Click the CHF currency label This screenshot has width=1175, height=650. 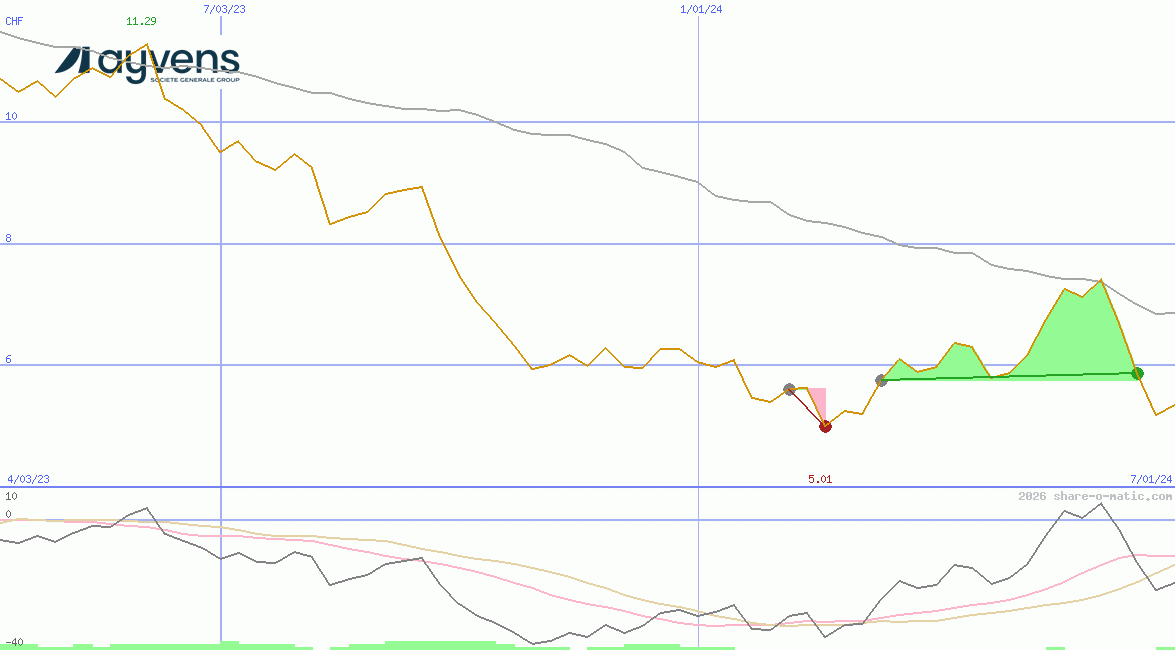[x=14, y=21]
